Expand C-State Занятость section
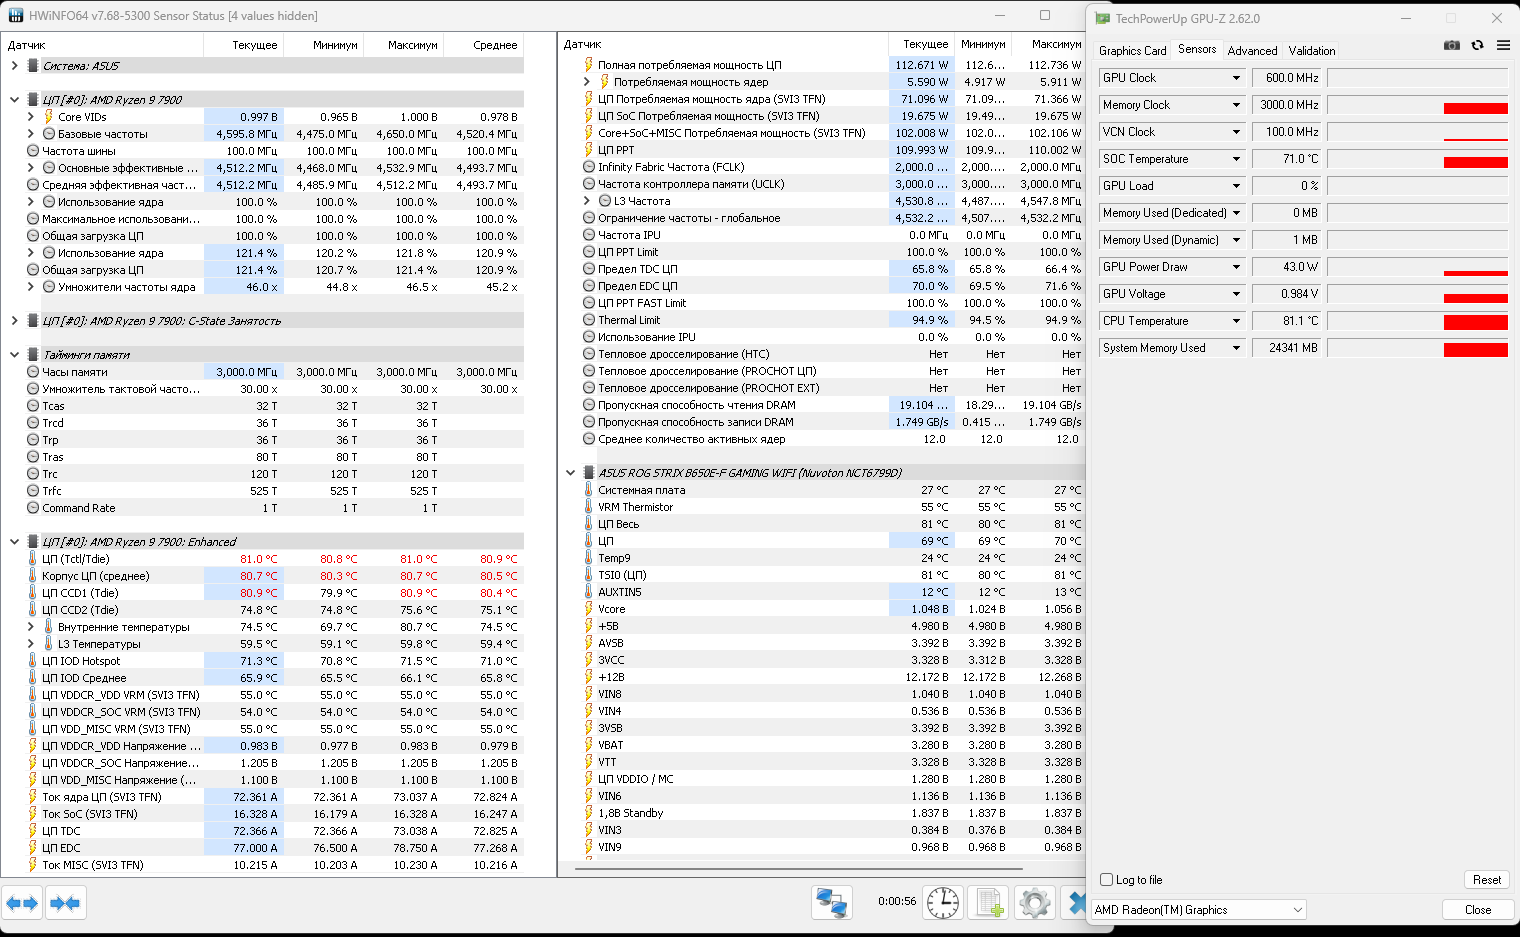 point(14,321)
